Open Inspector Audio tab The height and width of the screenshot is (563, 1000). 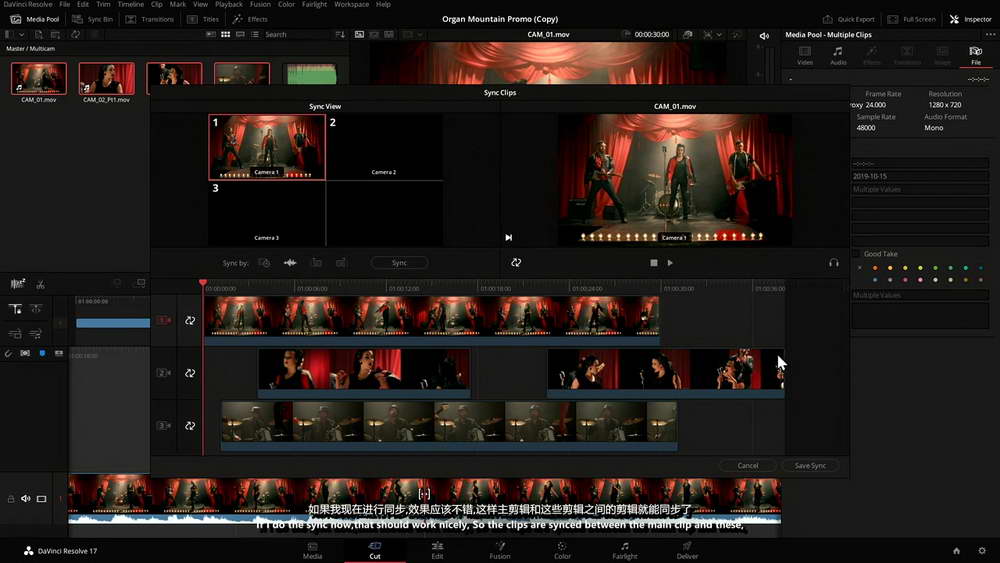point(838,55)
